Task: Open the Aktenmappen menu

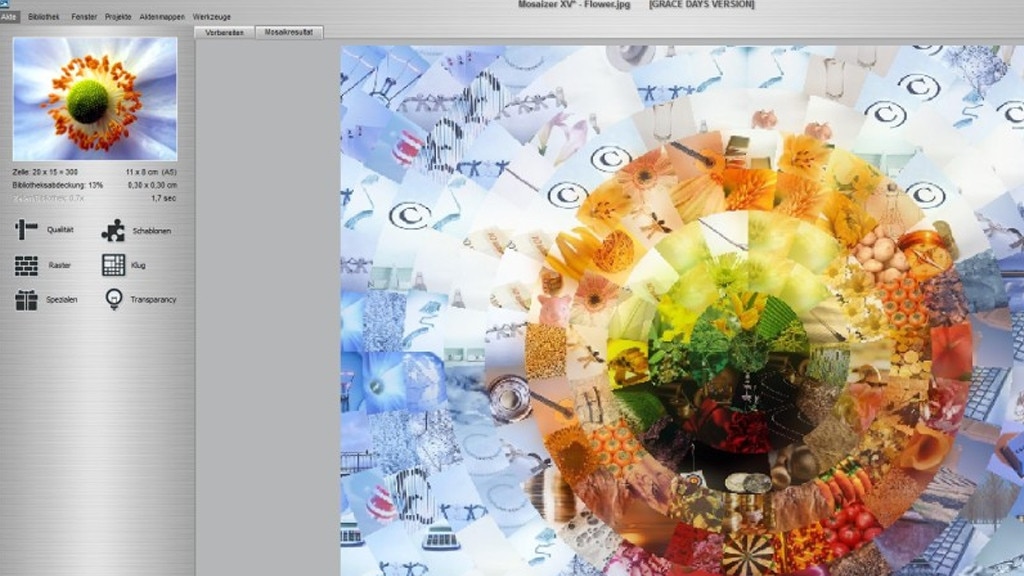Action: point(162,17)
